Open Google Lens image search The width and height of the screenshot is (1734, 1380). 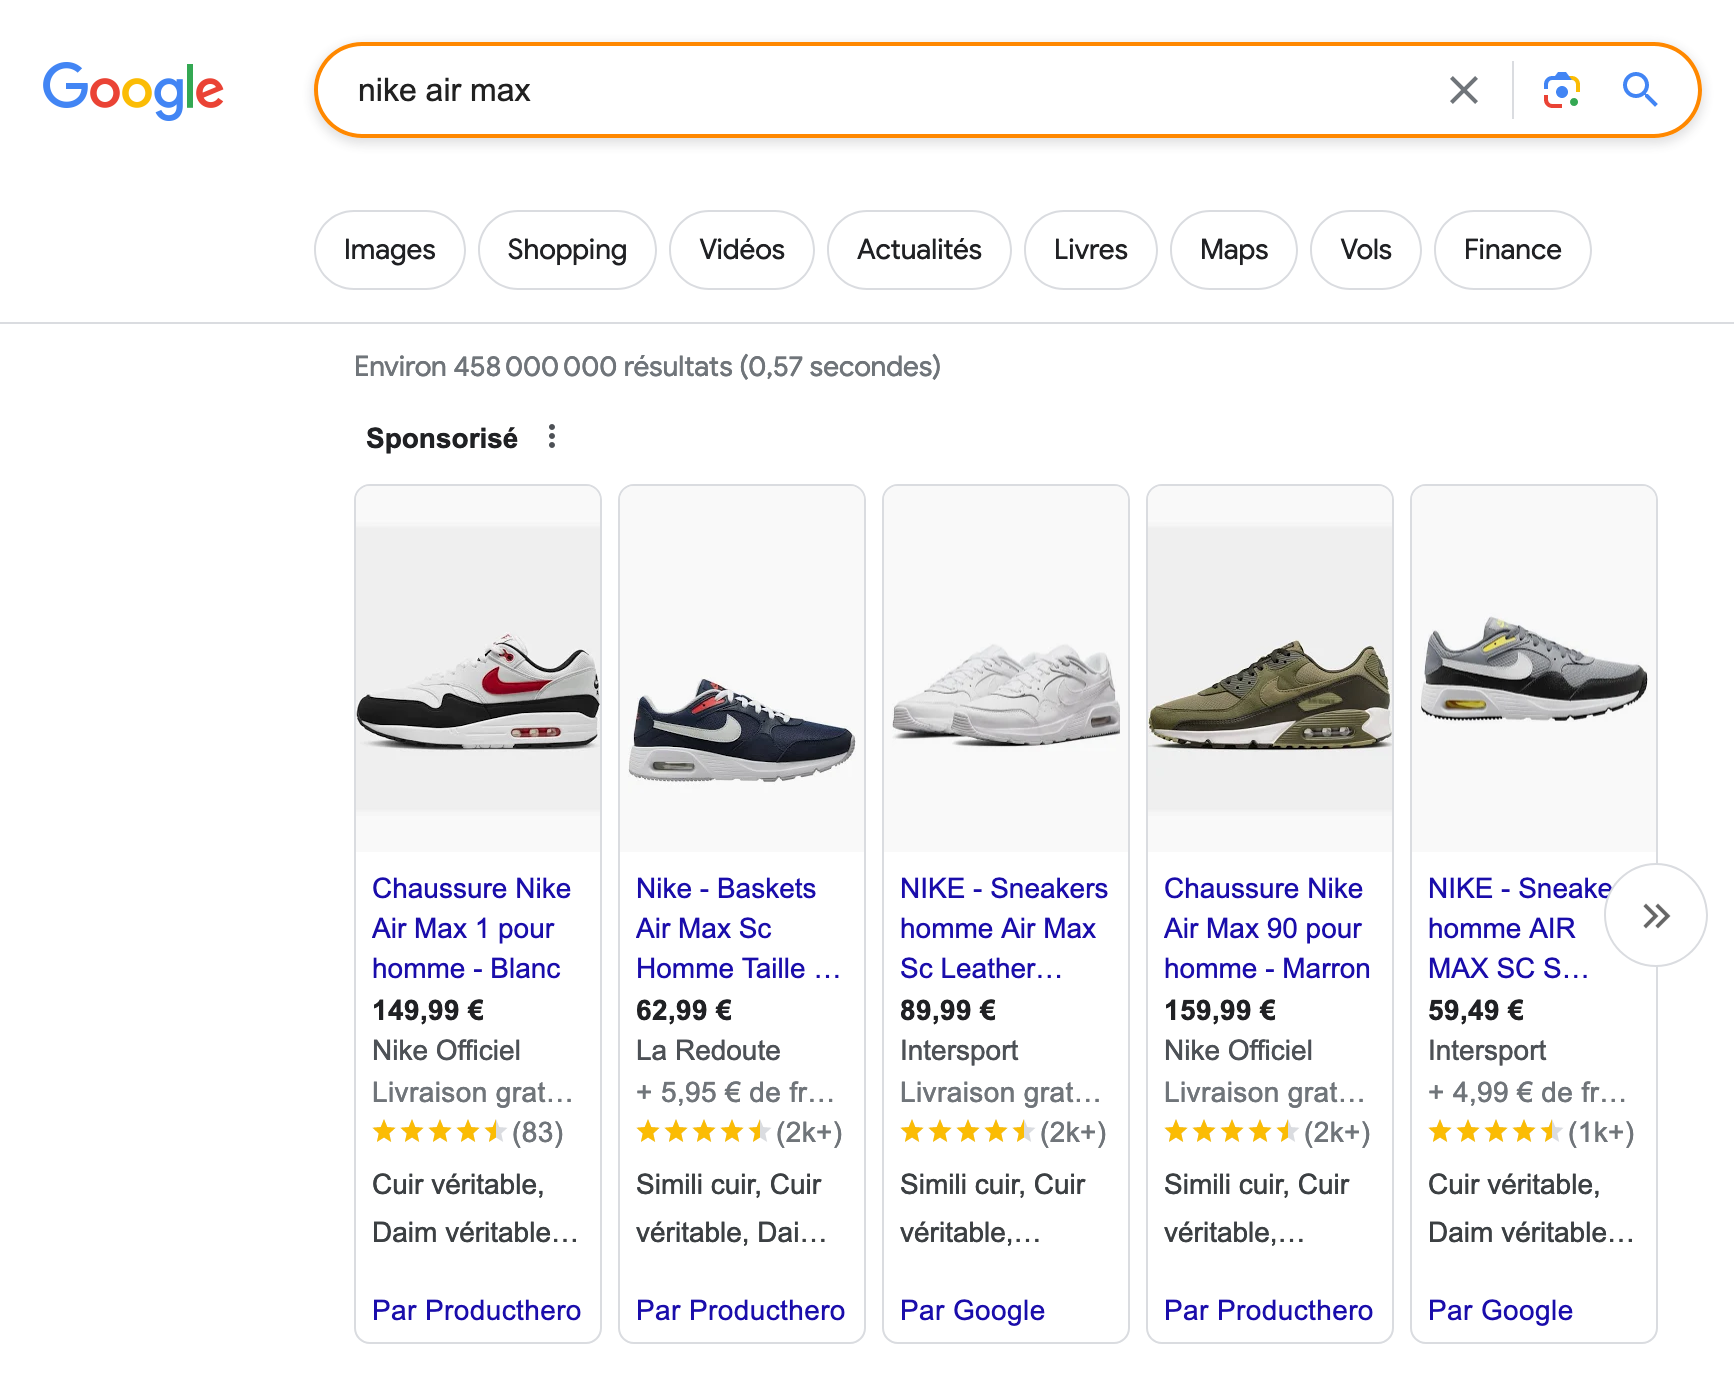pos(1561,90)
